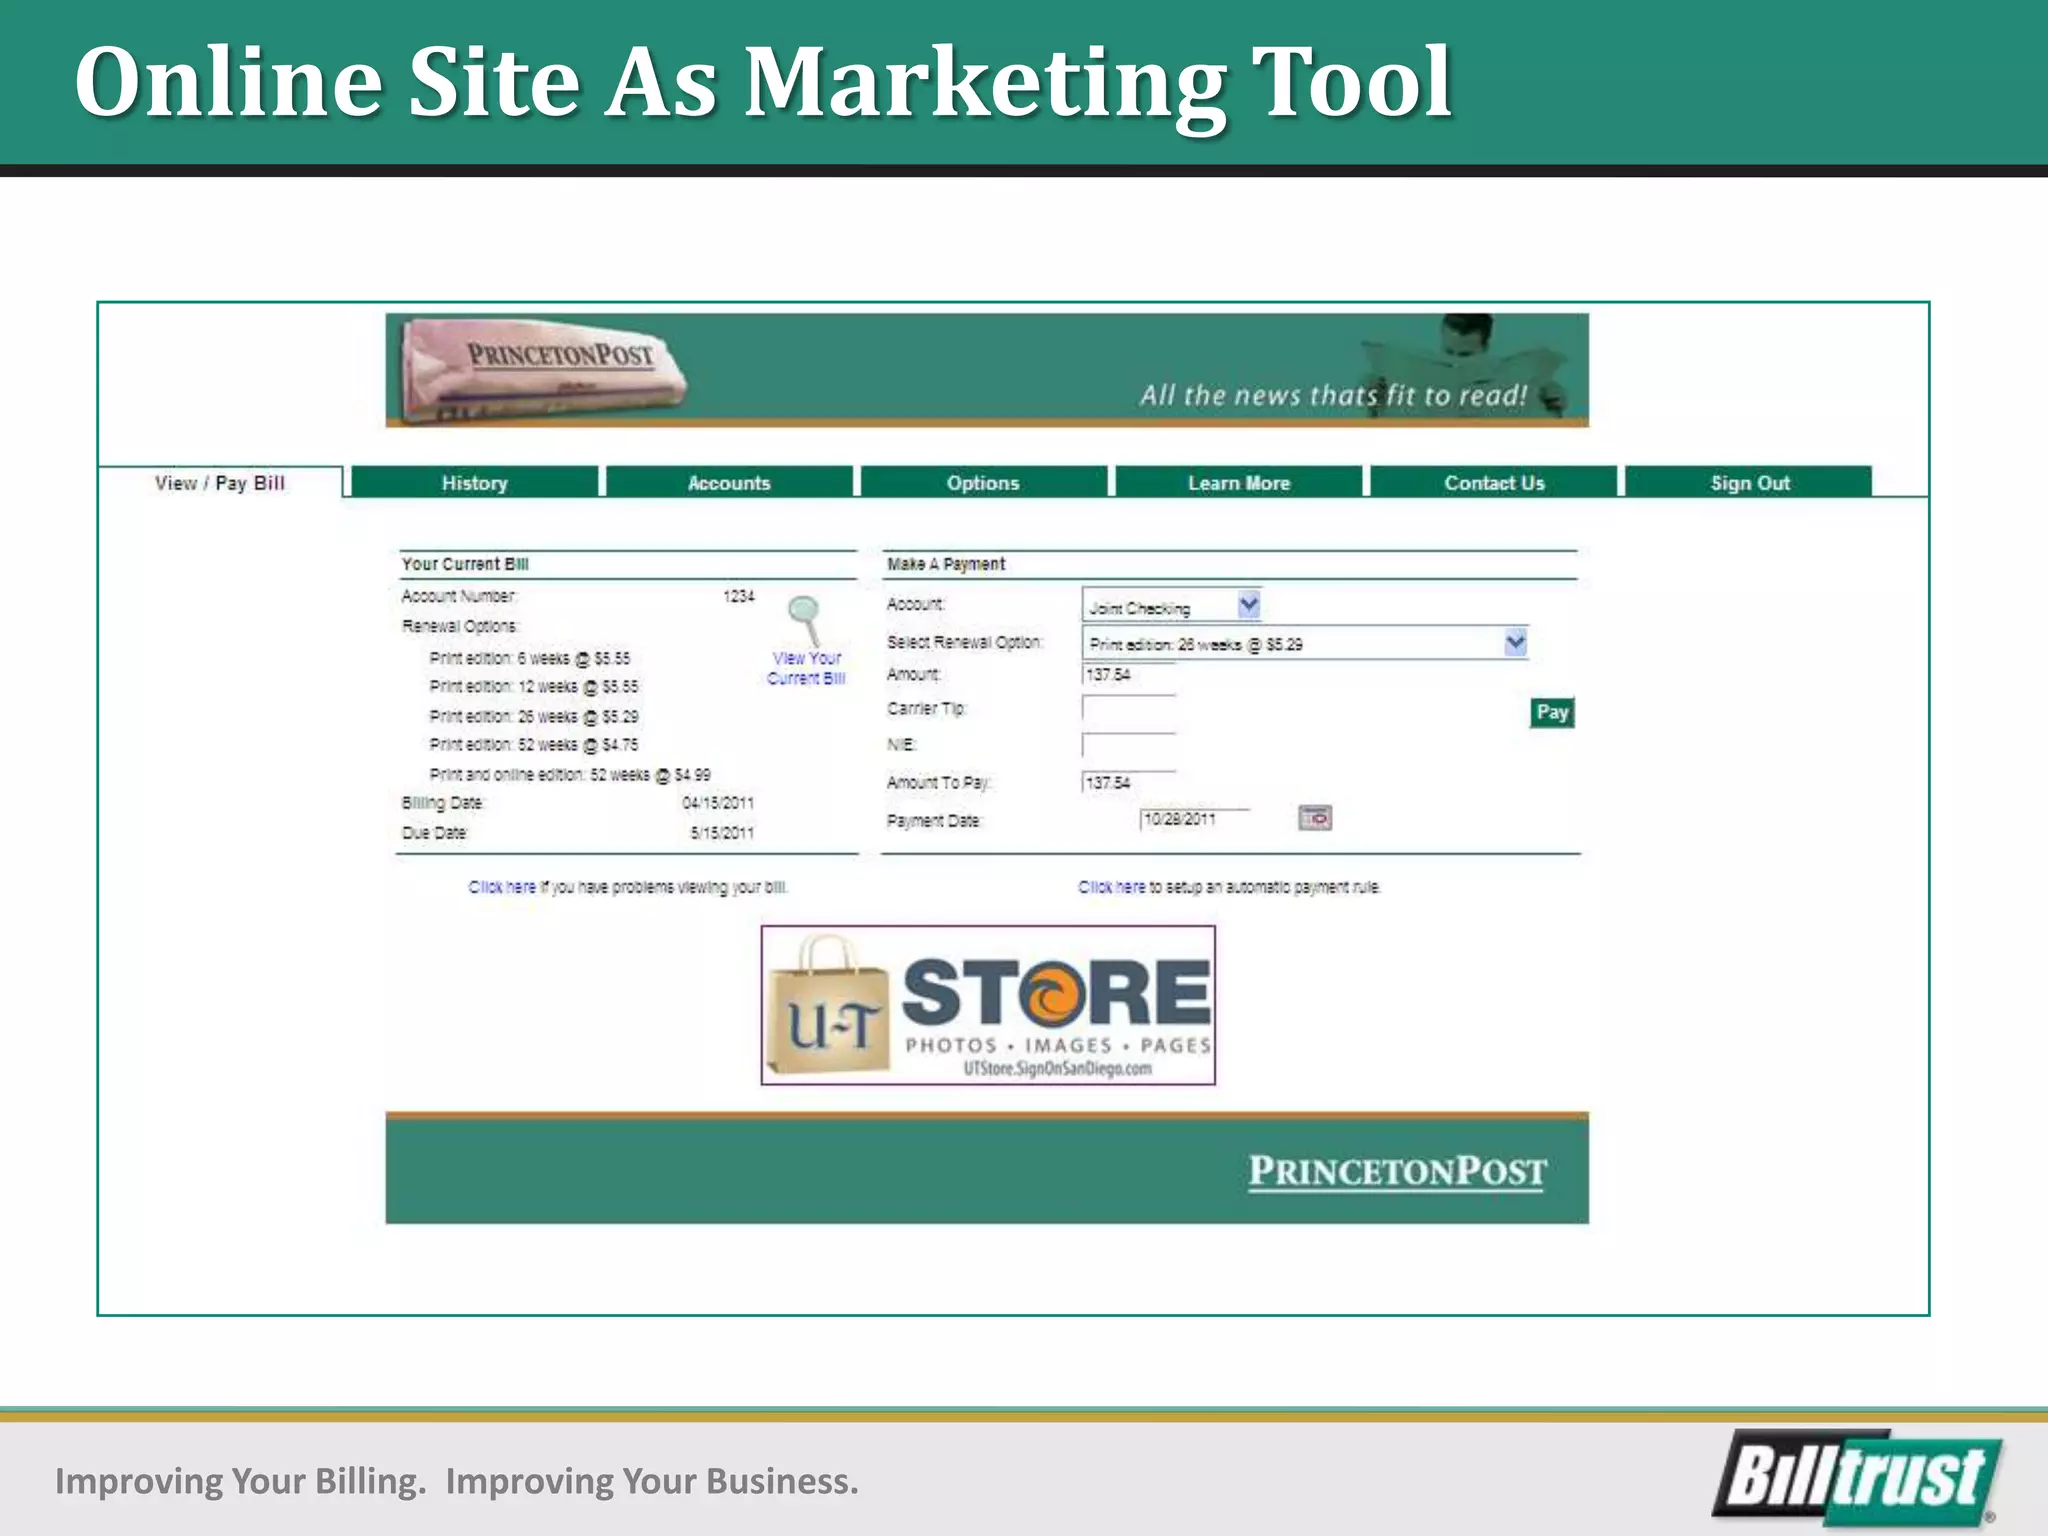This screenshot has height=1536, width=2048.
Task: Click billing date value 04/15/2011
Action: tap(718, 803)
